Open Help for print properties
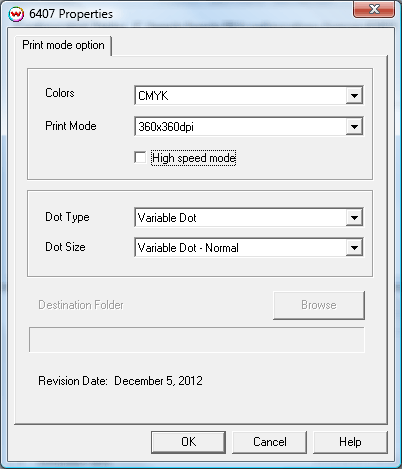 [350, 442]
